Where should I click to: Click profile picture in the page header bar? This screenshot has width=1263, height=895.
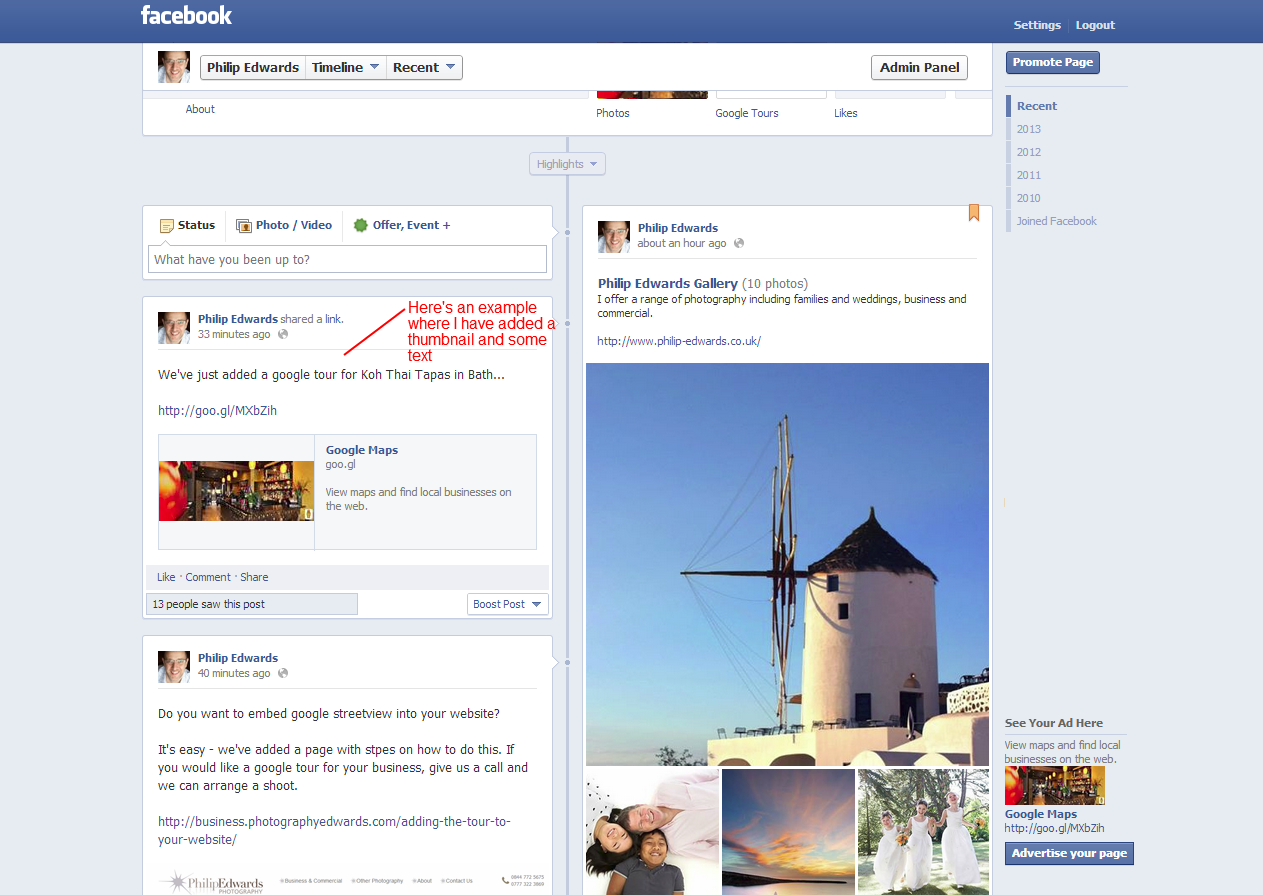(x=174, y=67)
